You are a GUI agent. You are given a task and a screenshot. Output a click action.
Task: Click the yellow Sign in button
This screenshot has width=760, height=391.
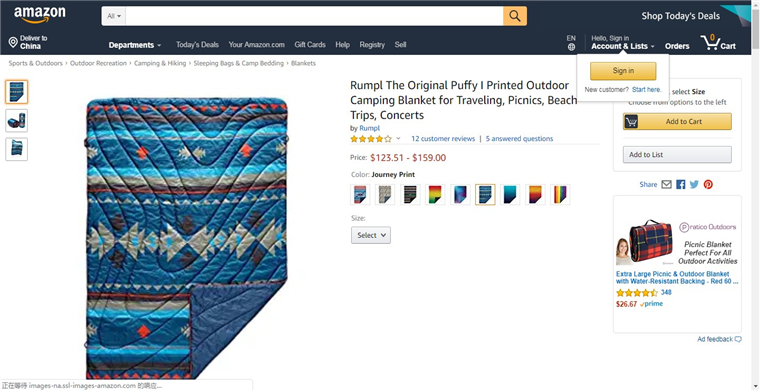[x=623, y=71]
